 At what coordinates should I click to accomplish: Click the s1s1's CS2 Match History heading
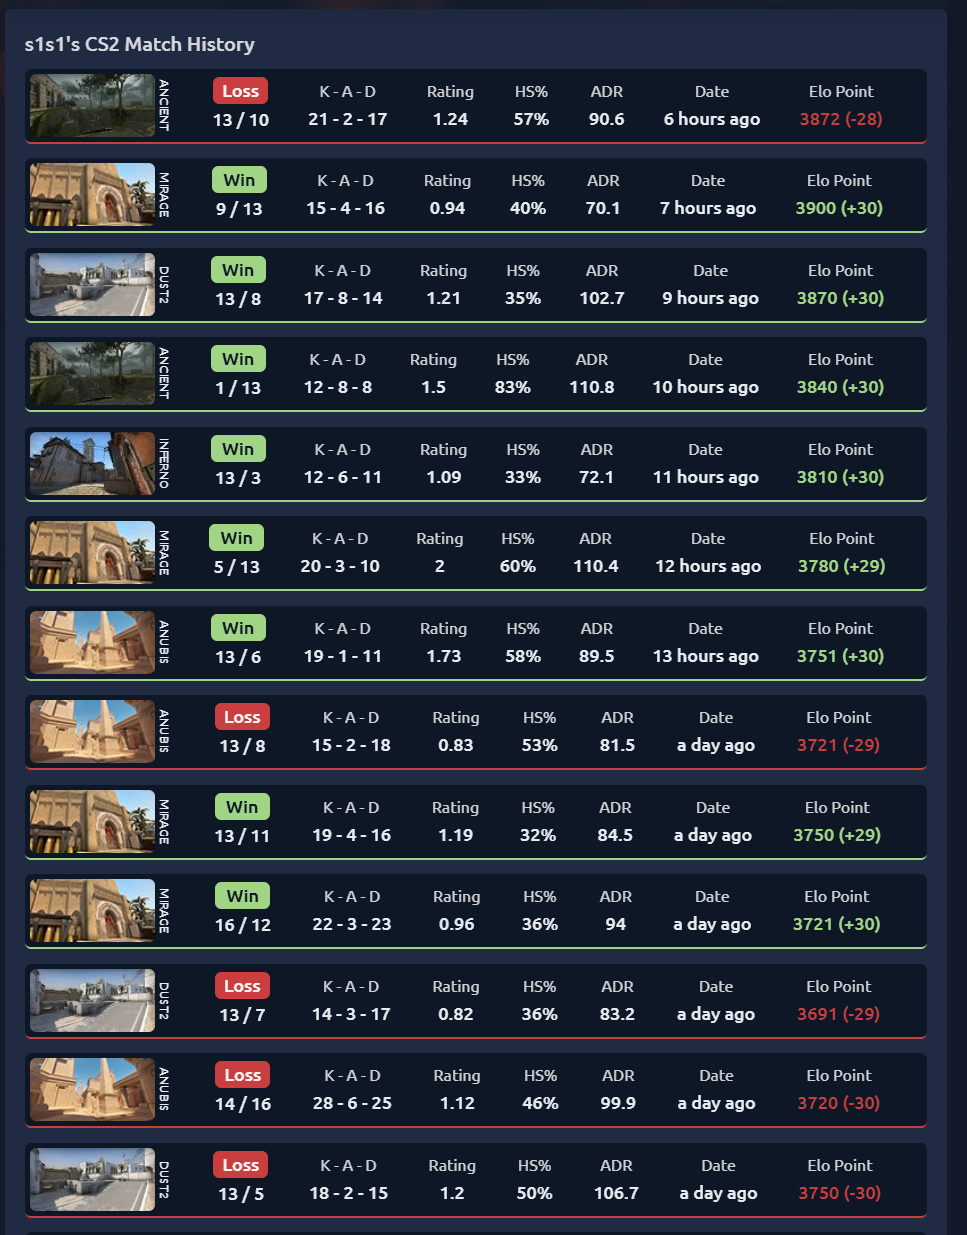pyautogui.click(x=139, y=44)
